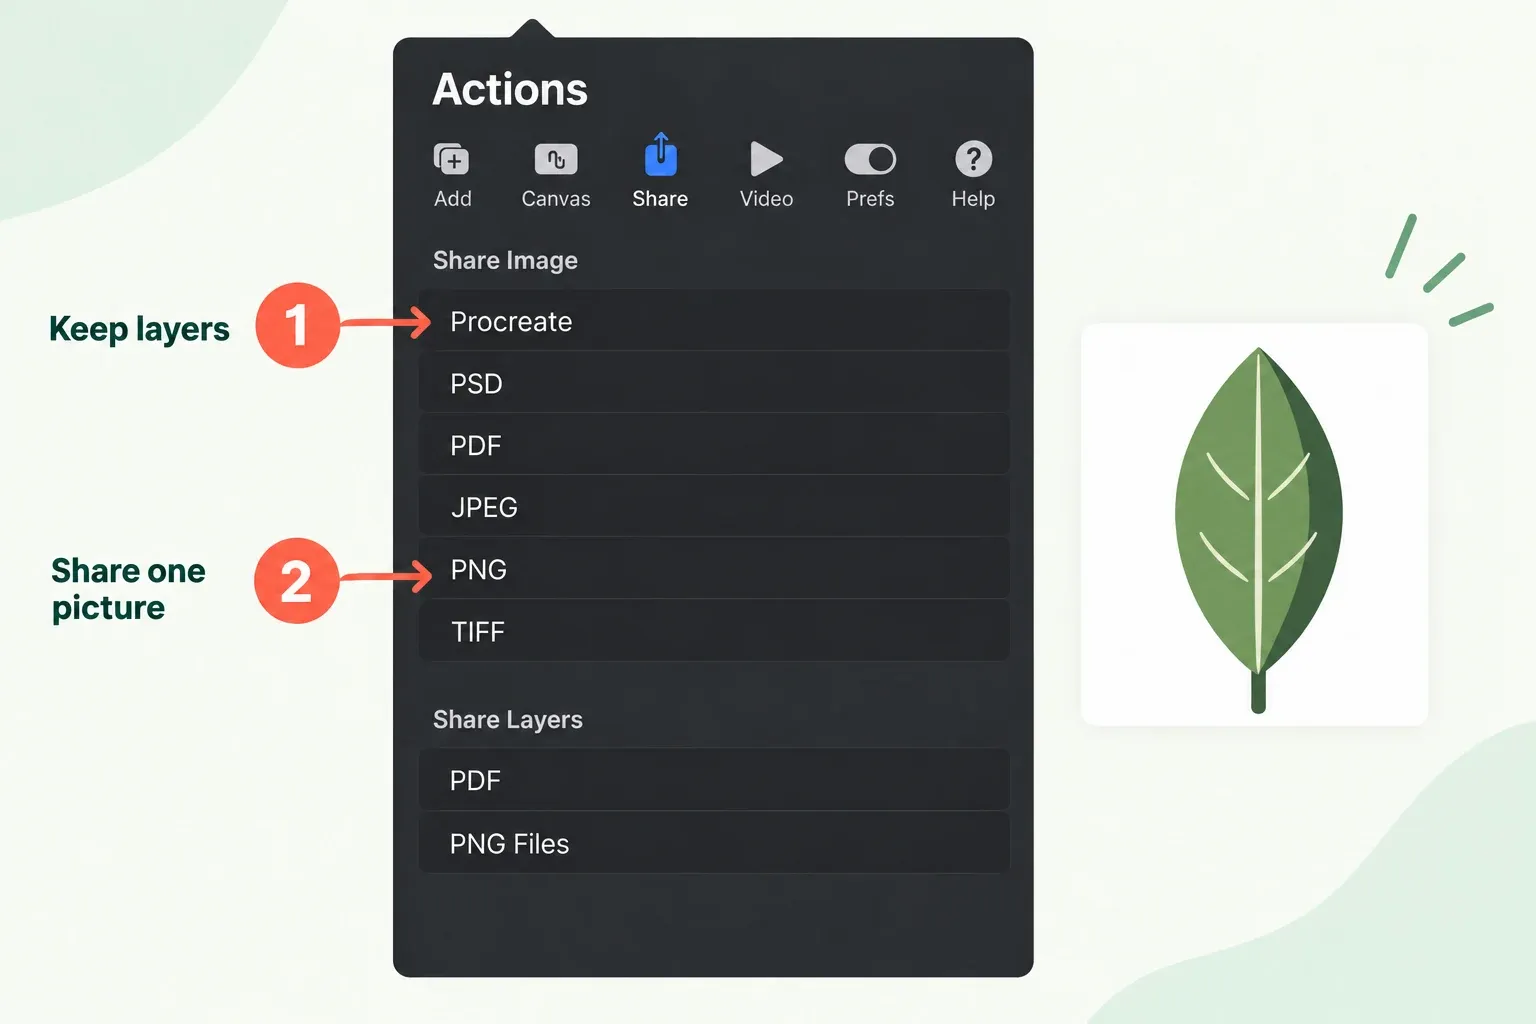Export the image as JPEG
Viewport: 1536px width, 1024px height.
714,507
